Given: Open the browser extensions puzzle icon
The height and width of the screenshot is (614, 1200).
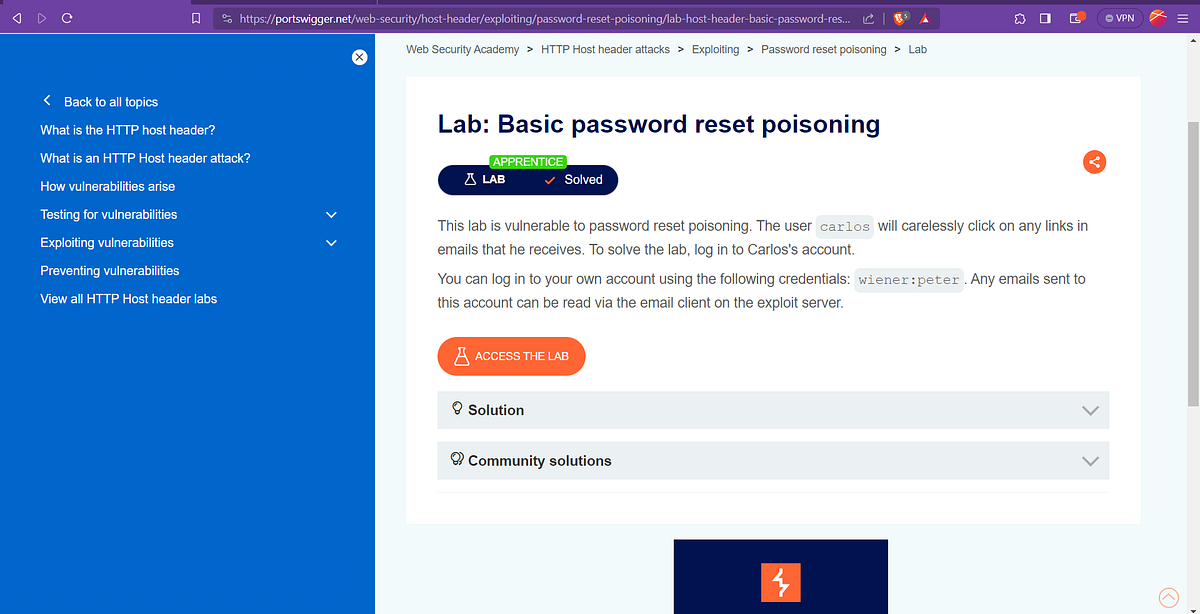Looking at the screenshot, I should (1020, 17).
